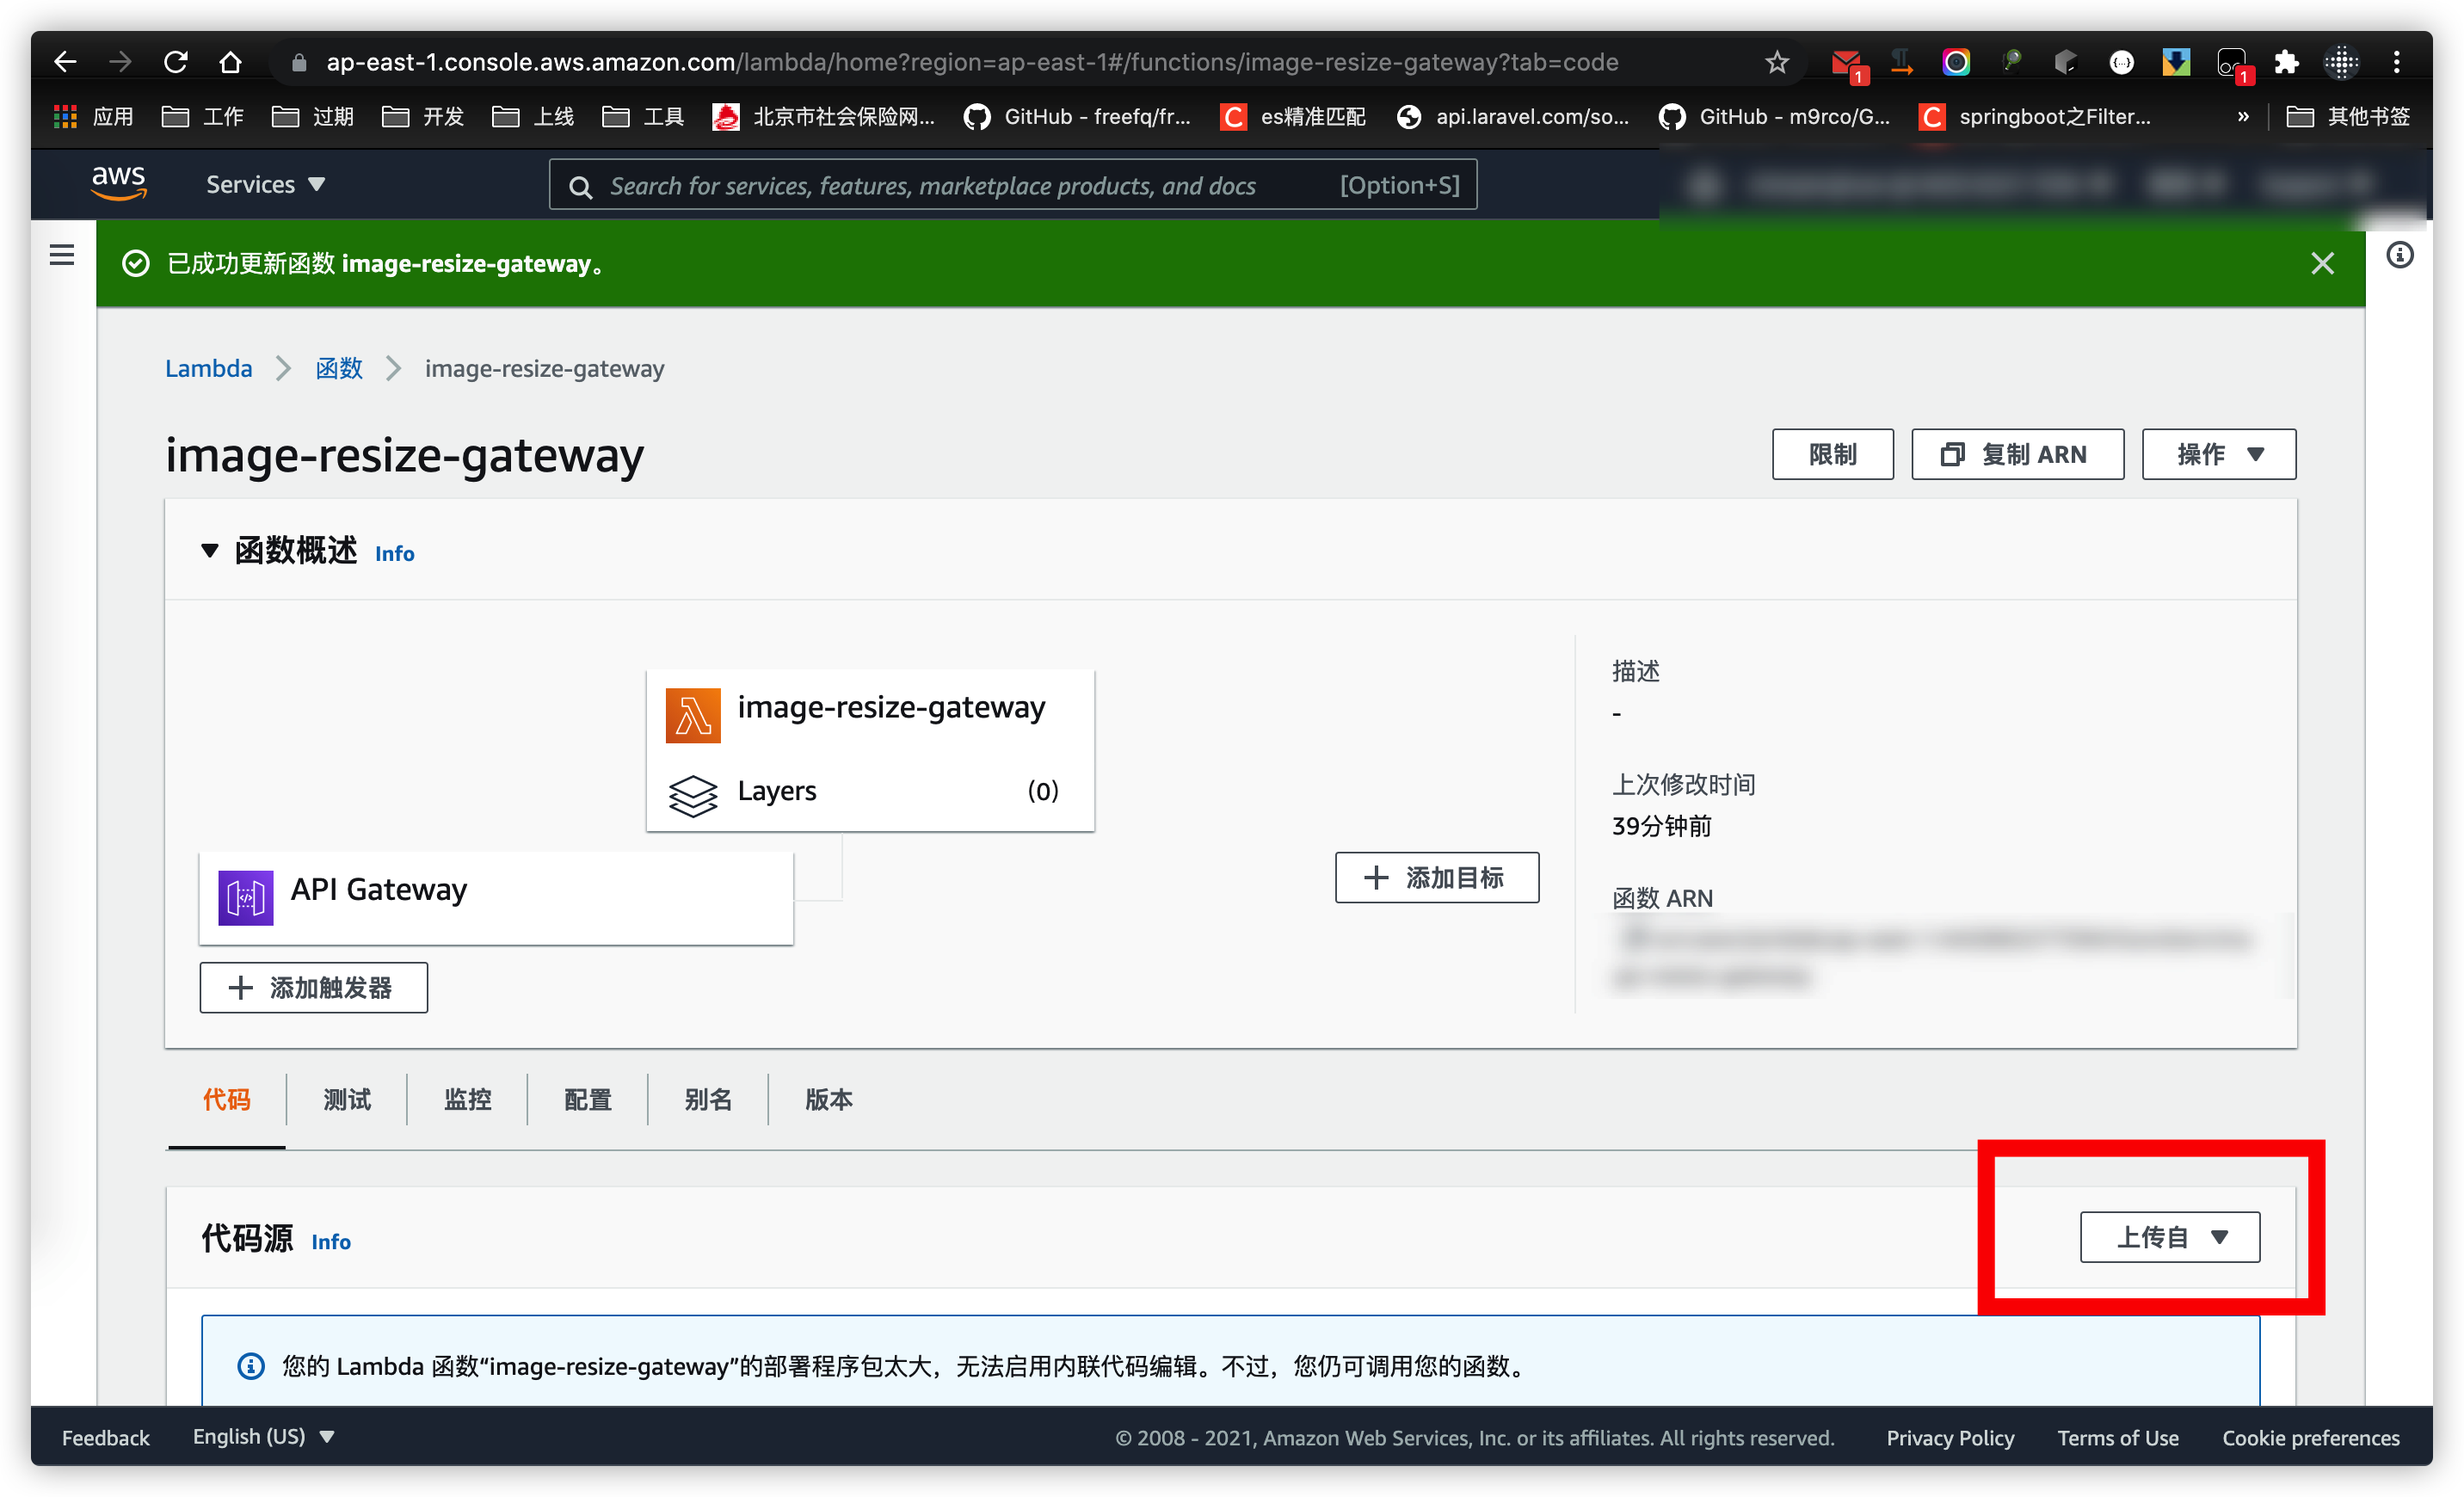Click the AWS logo home icon
This screenshot has width=2464, height=1497.
(119, 183)
